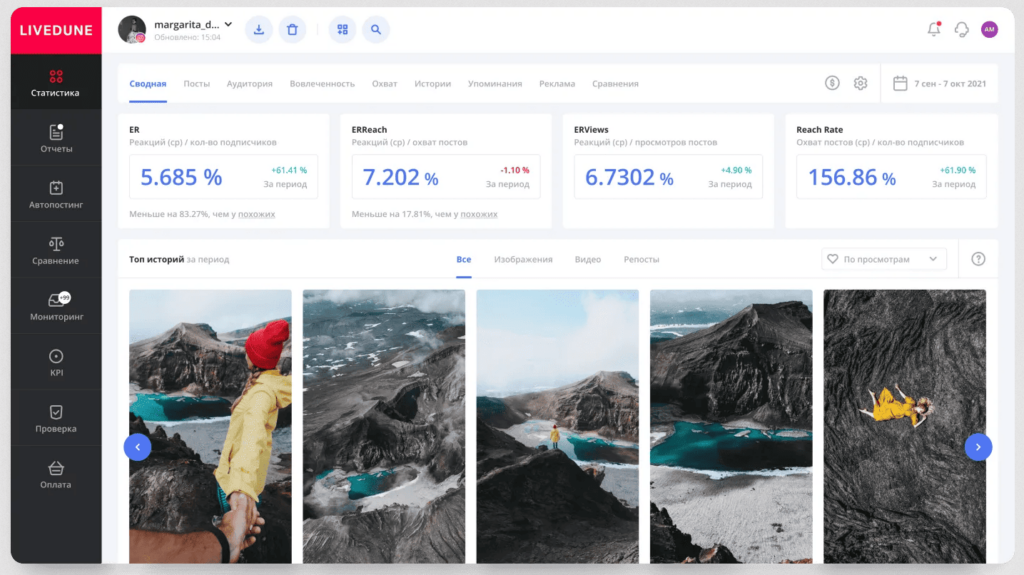This screenshot has height=575, width=1024.
Task: Click the download icon in the top toolbar
Action: click(x=259, y=30)
